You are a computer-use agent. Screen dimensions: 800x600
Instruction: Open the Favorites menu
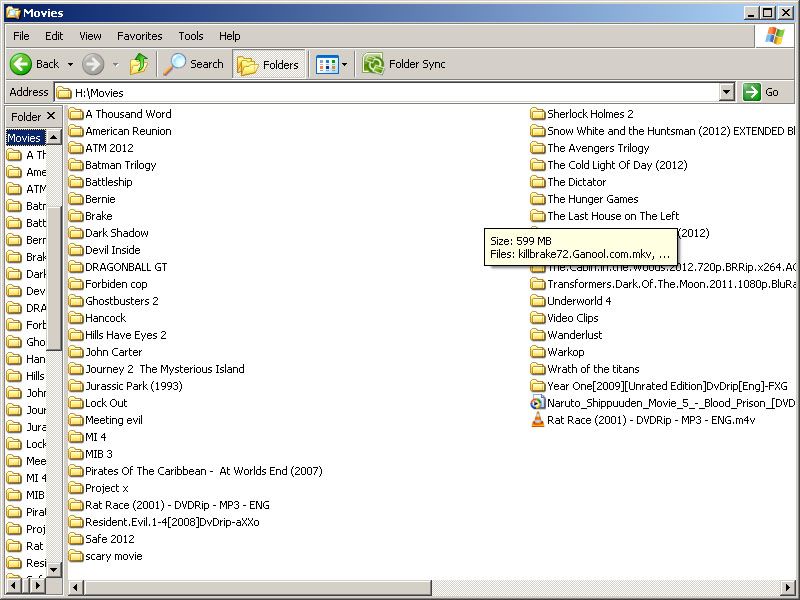coord(139,36)
